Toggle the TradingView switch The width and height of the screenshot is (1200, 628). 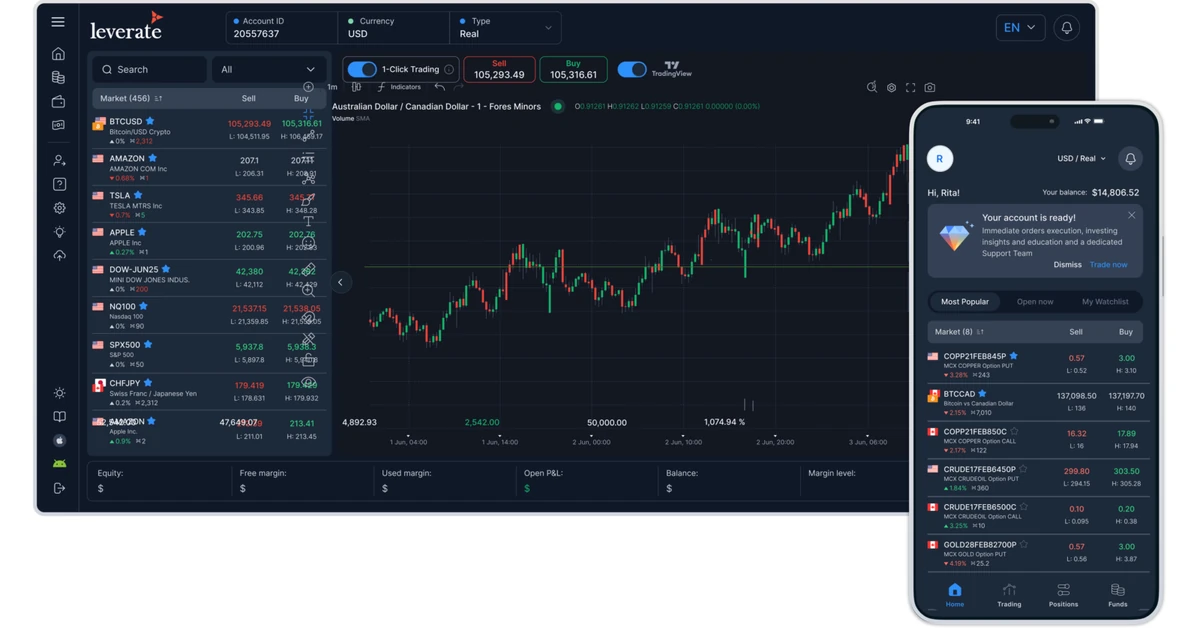[x=632, y=69]
